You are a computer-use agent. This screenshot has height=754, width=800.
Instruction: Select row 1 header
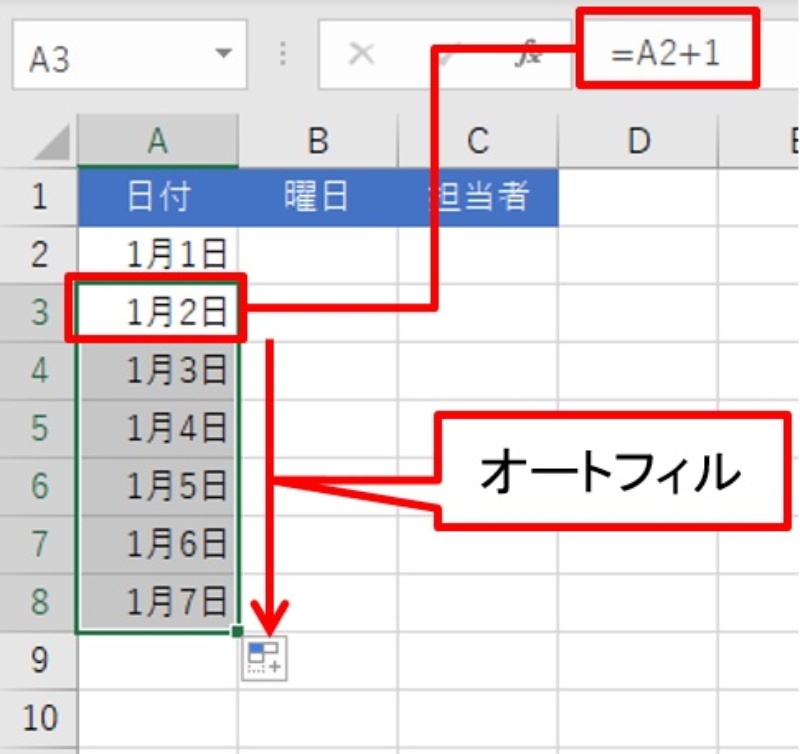tap(39, 196)
